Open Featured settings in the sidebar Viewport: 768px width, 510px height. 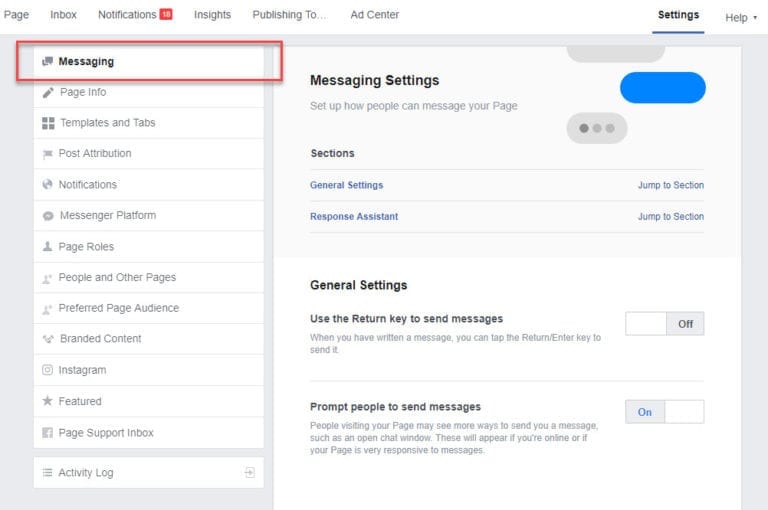point(149,401)
